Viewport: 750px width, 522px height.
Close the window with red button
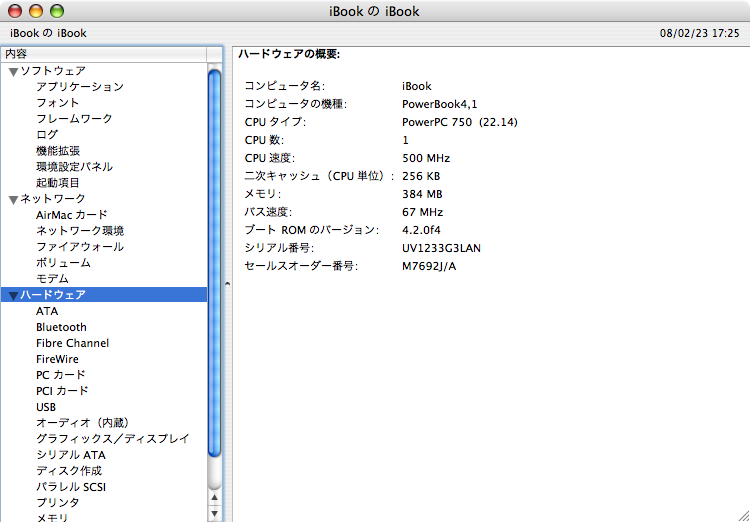(x=15, y=11)
